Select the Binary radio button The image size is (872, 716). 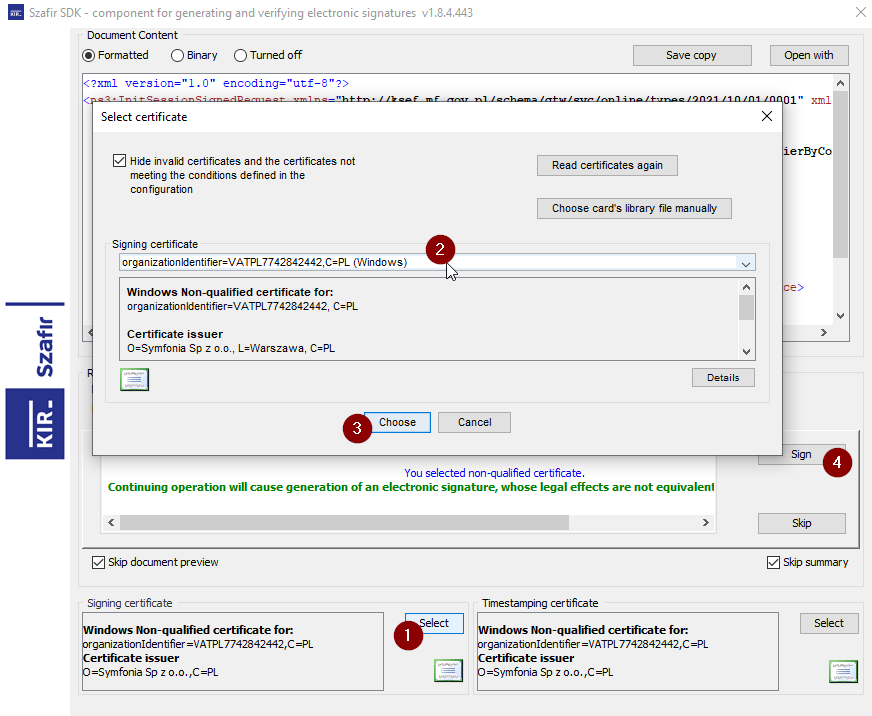click(177, 56)
